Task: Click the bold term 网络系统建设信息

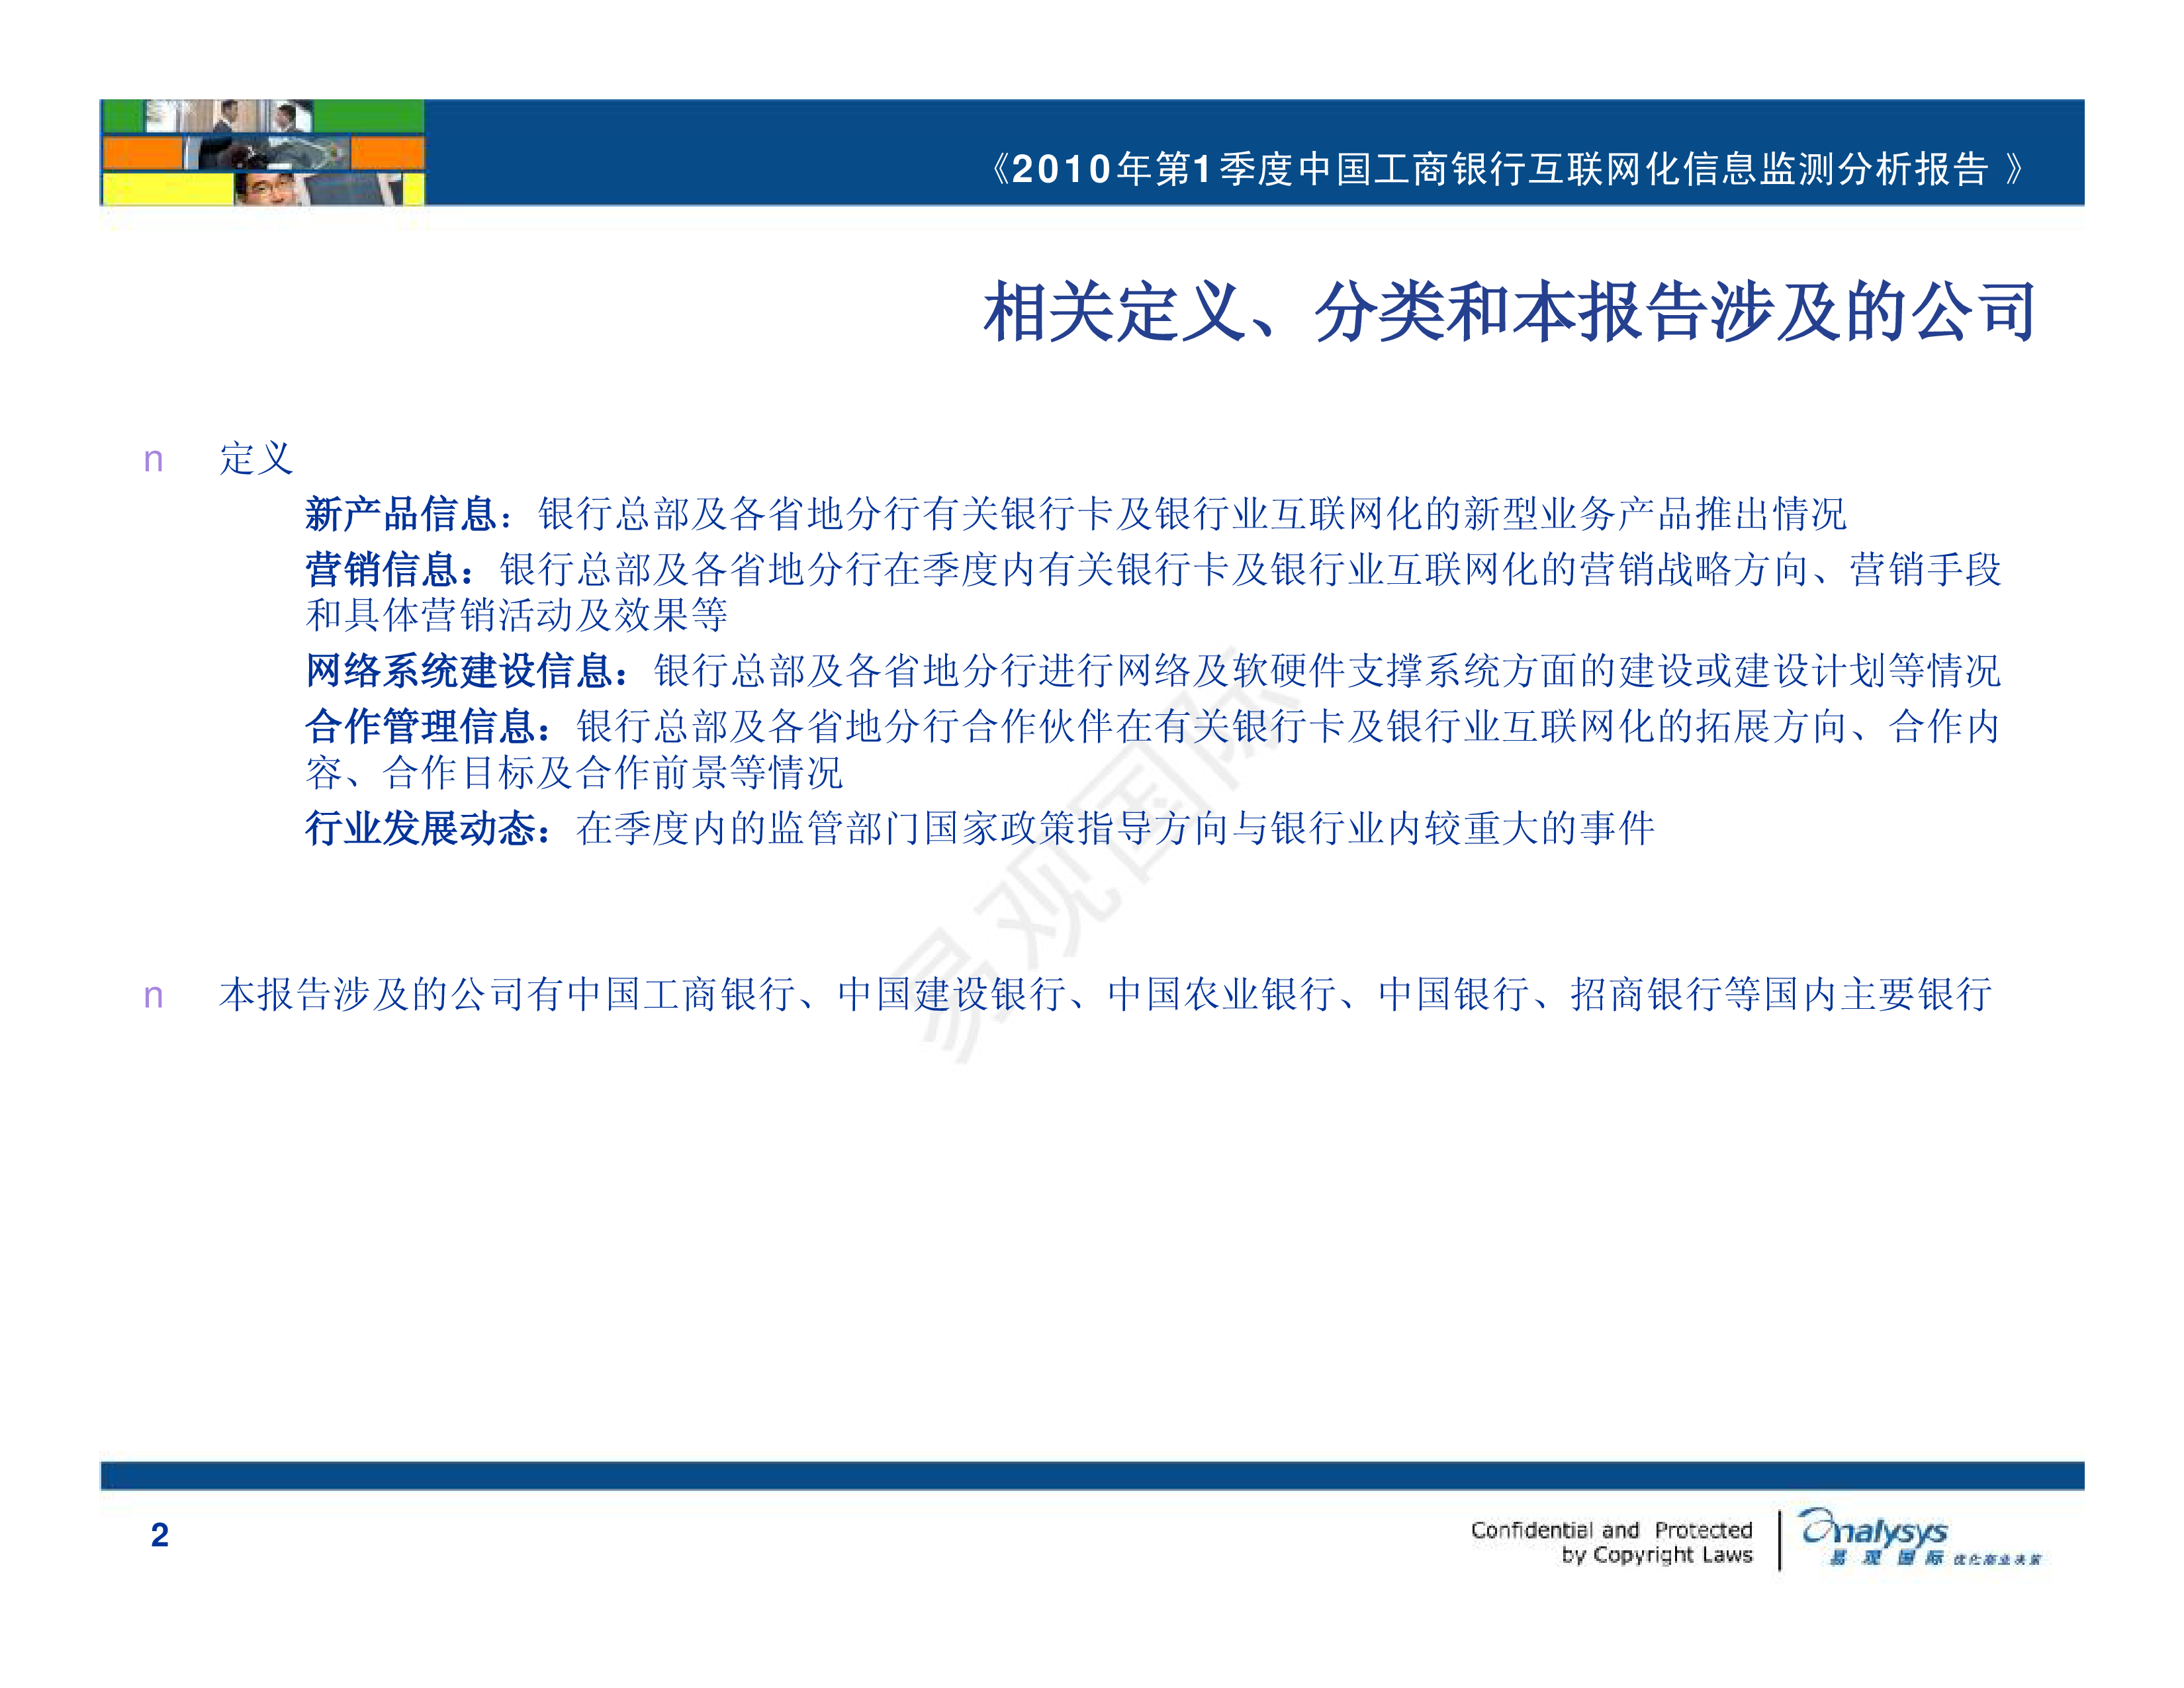Action: click(x=459, y=671)
